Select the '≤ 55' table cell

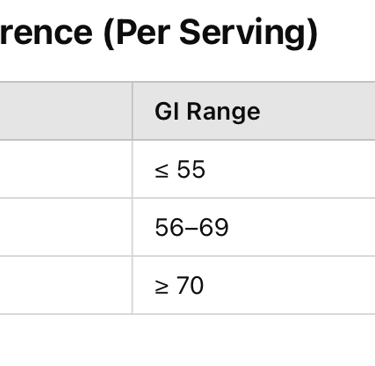click(x=254, y=169)
